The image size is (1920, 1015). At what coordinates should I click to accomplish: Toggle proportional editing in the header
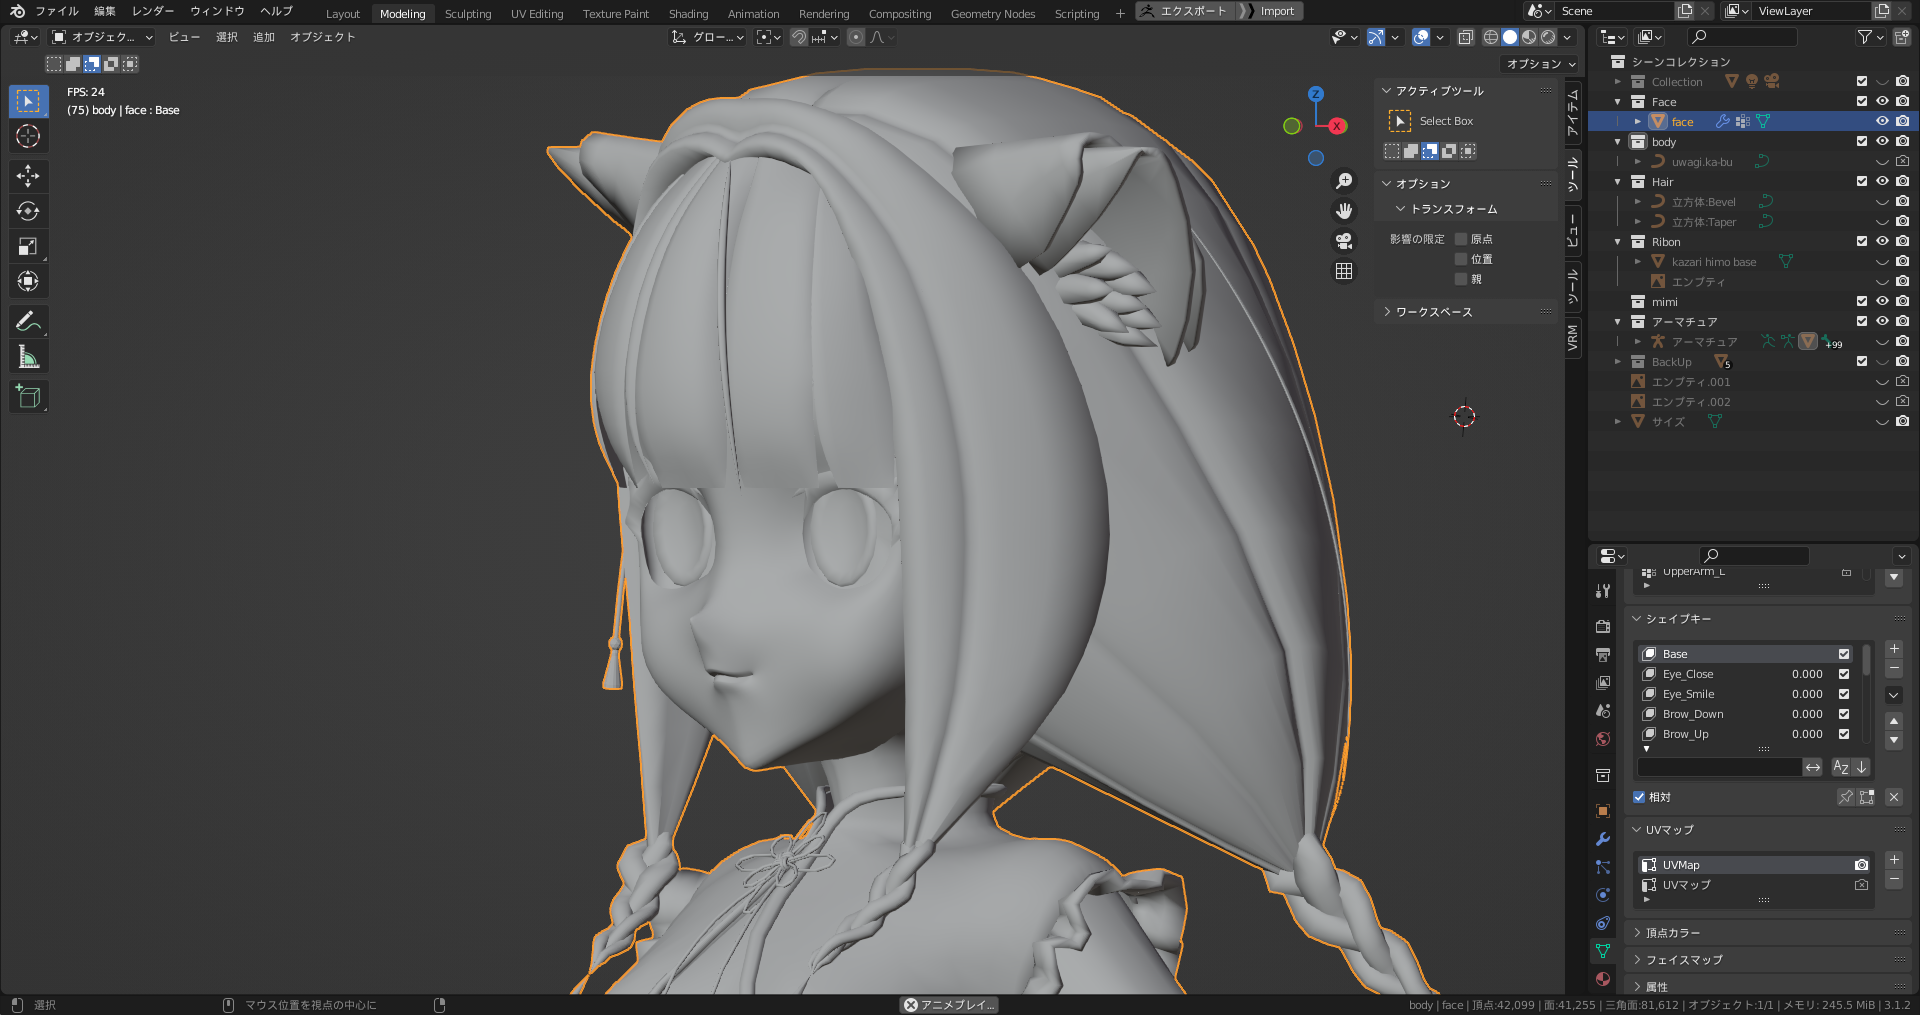point(856,37)
